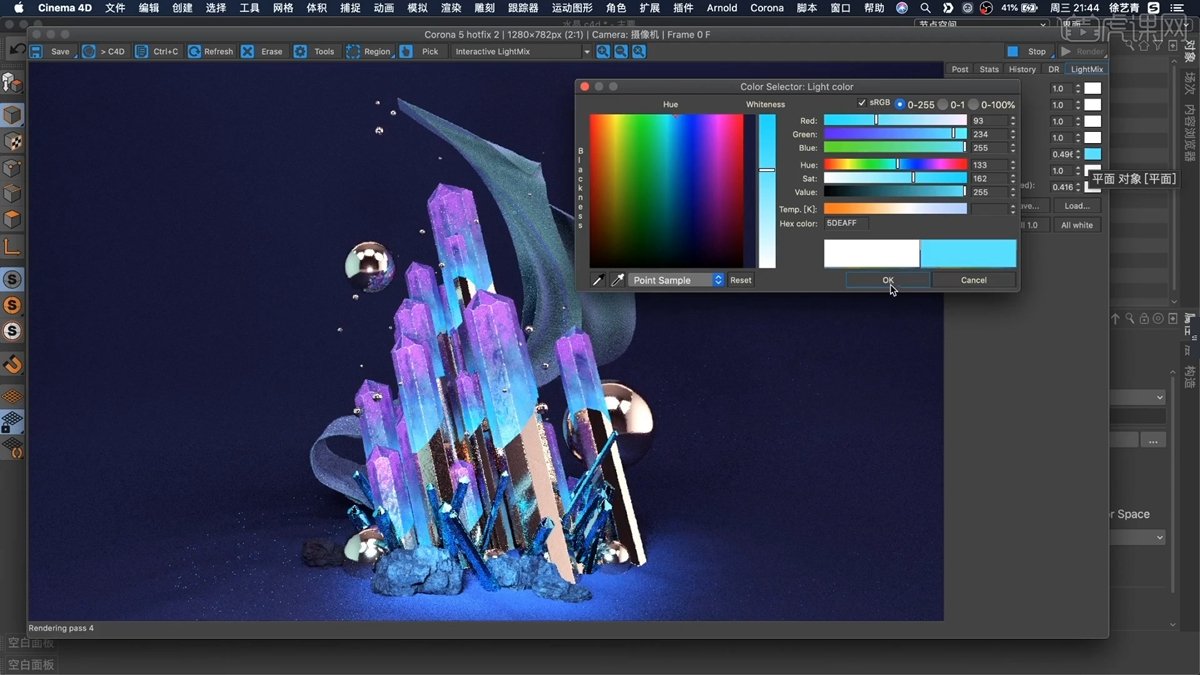Screen dimensions: 1200x675
Task: Select the 0-1 range radio button
Action: 943,104
